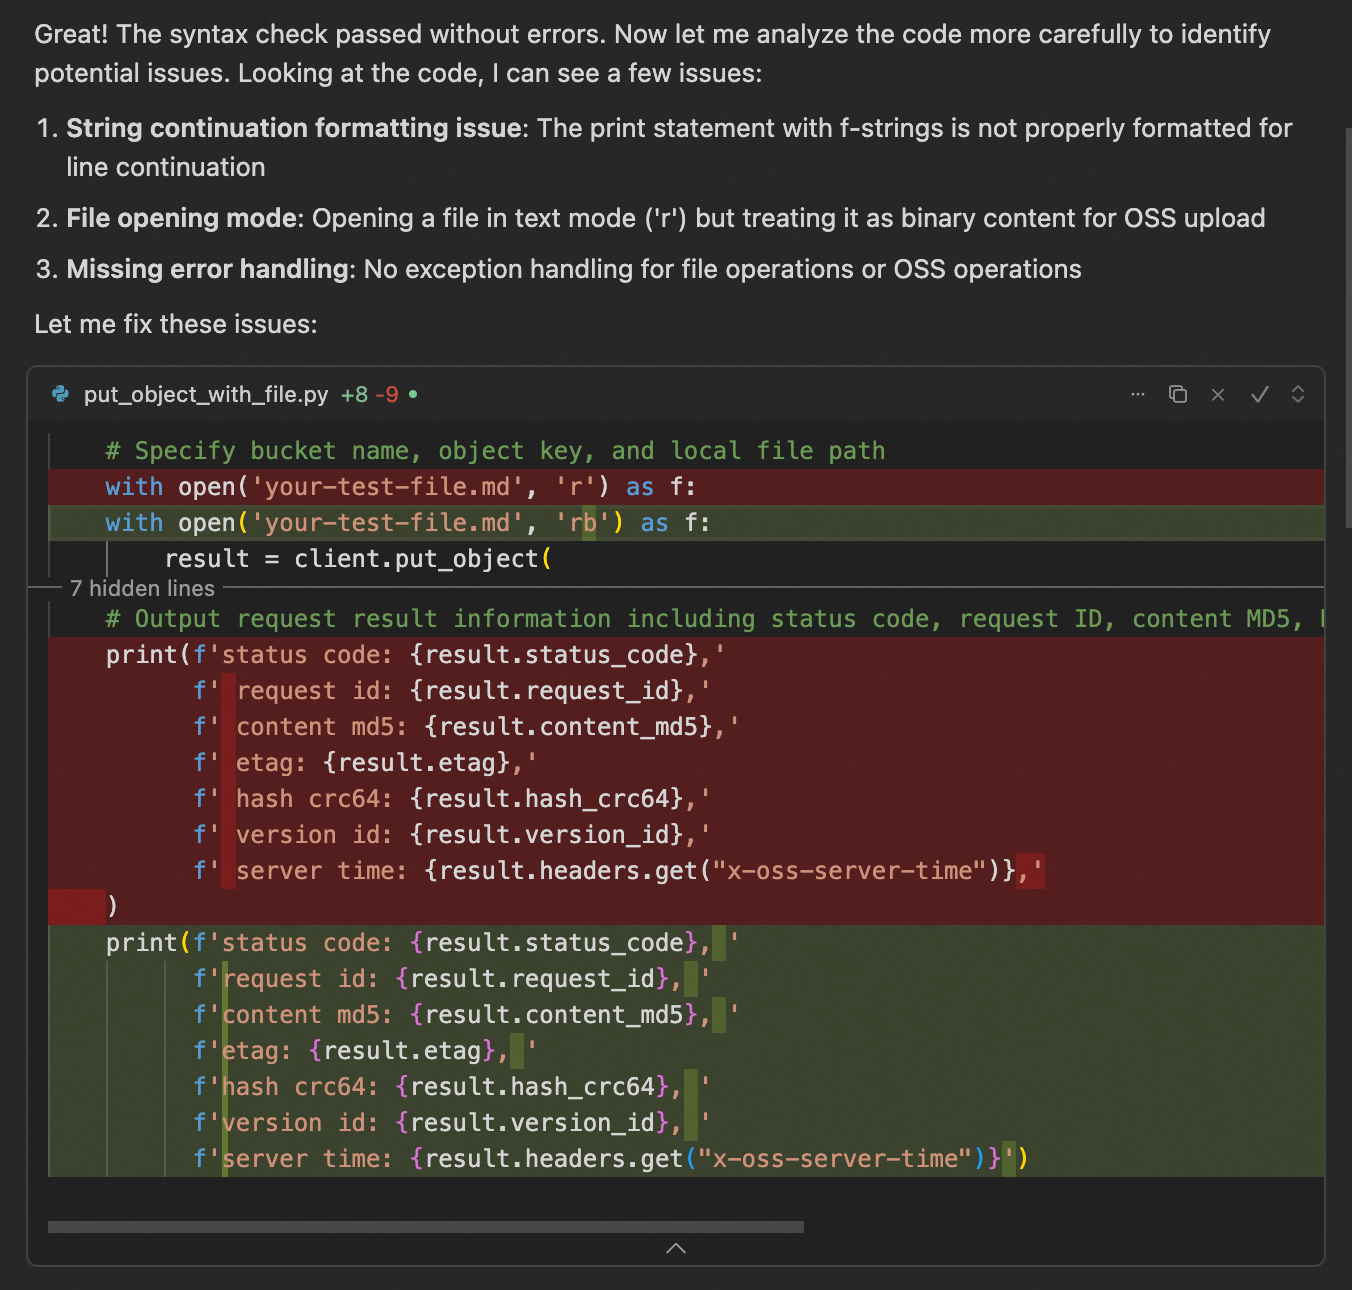Click the '# Output request result' comment
This screenshot has height=1290, width=1352.
coord(714,619)
